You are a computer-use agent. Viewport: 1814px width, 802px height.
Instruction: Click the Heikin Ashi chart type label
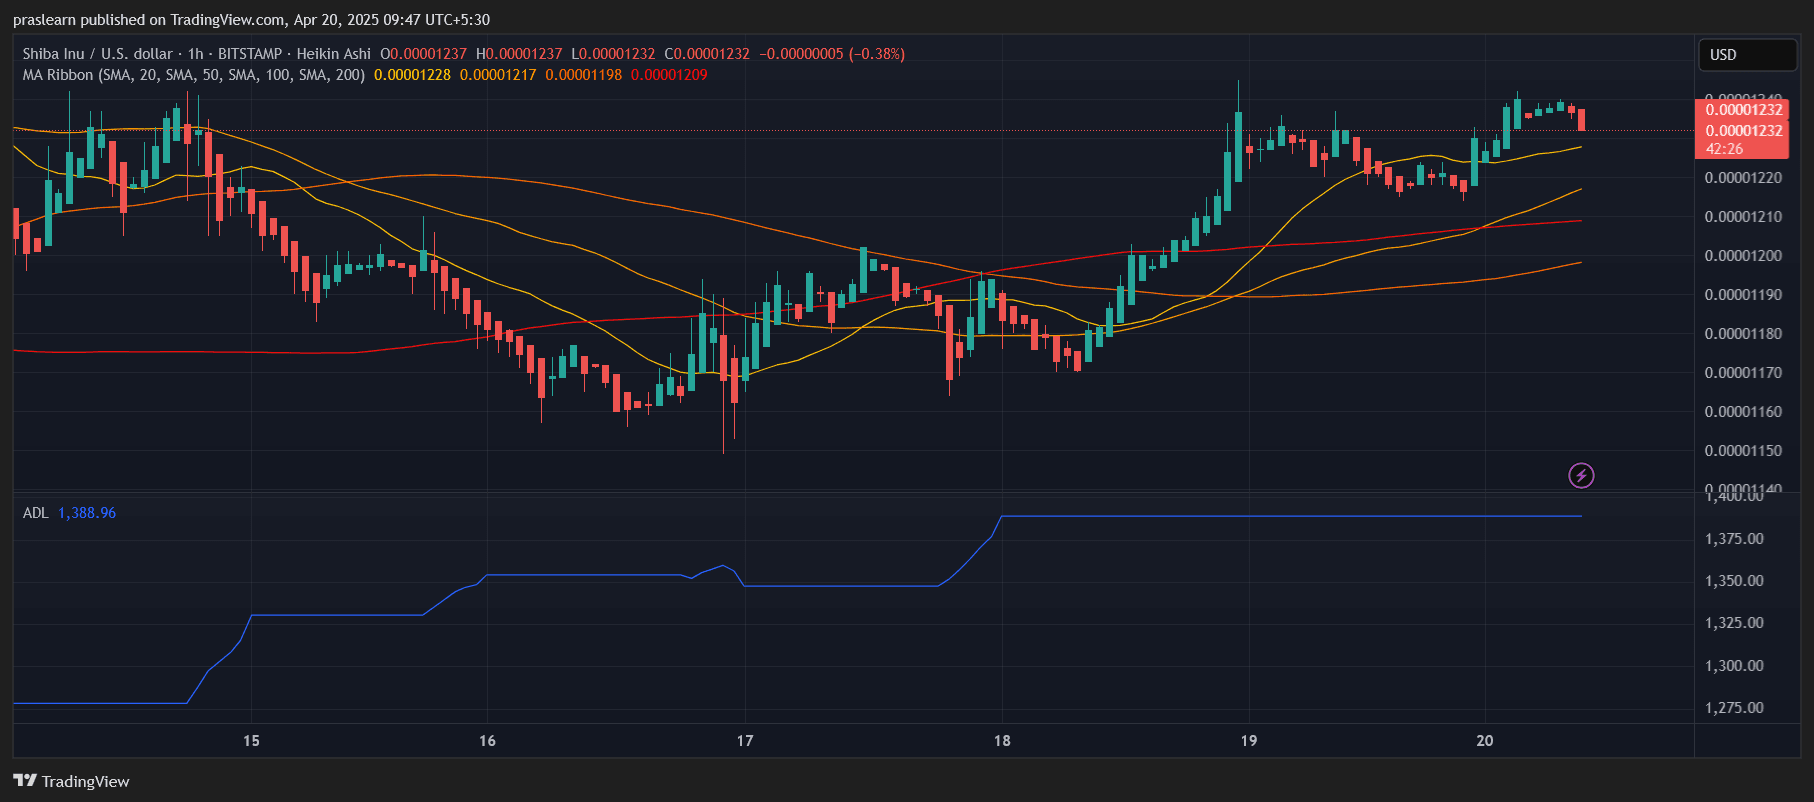tap(333, 54)
